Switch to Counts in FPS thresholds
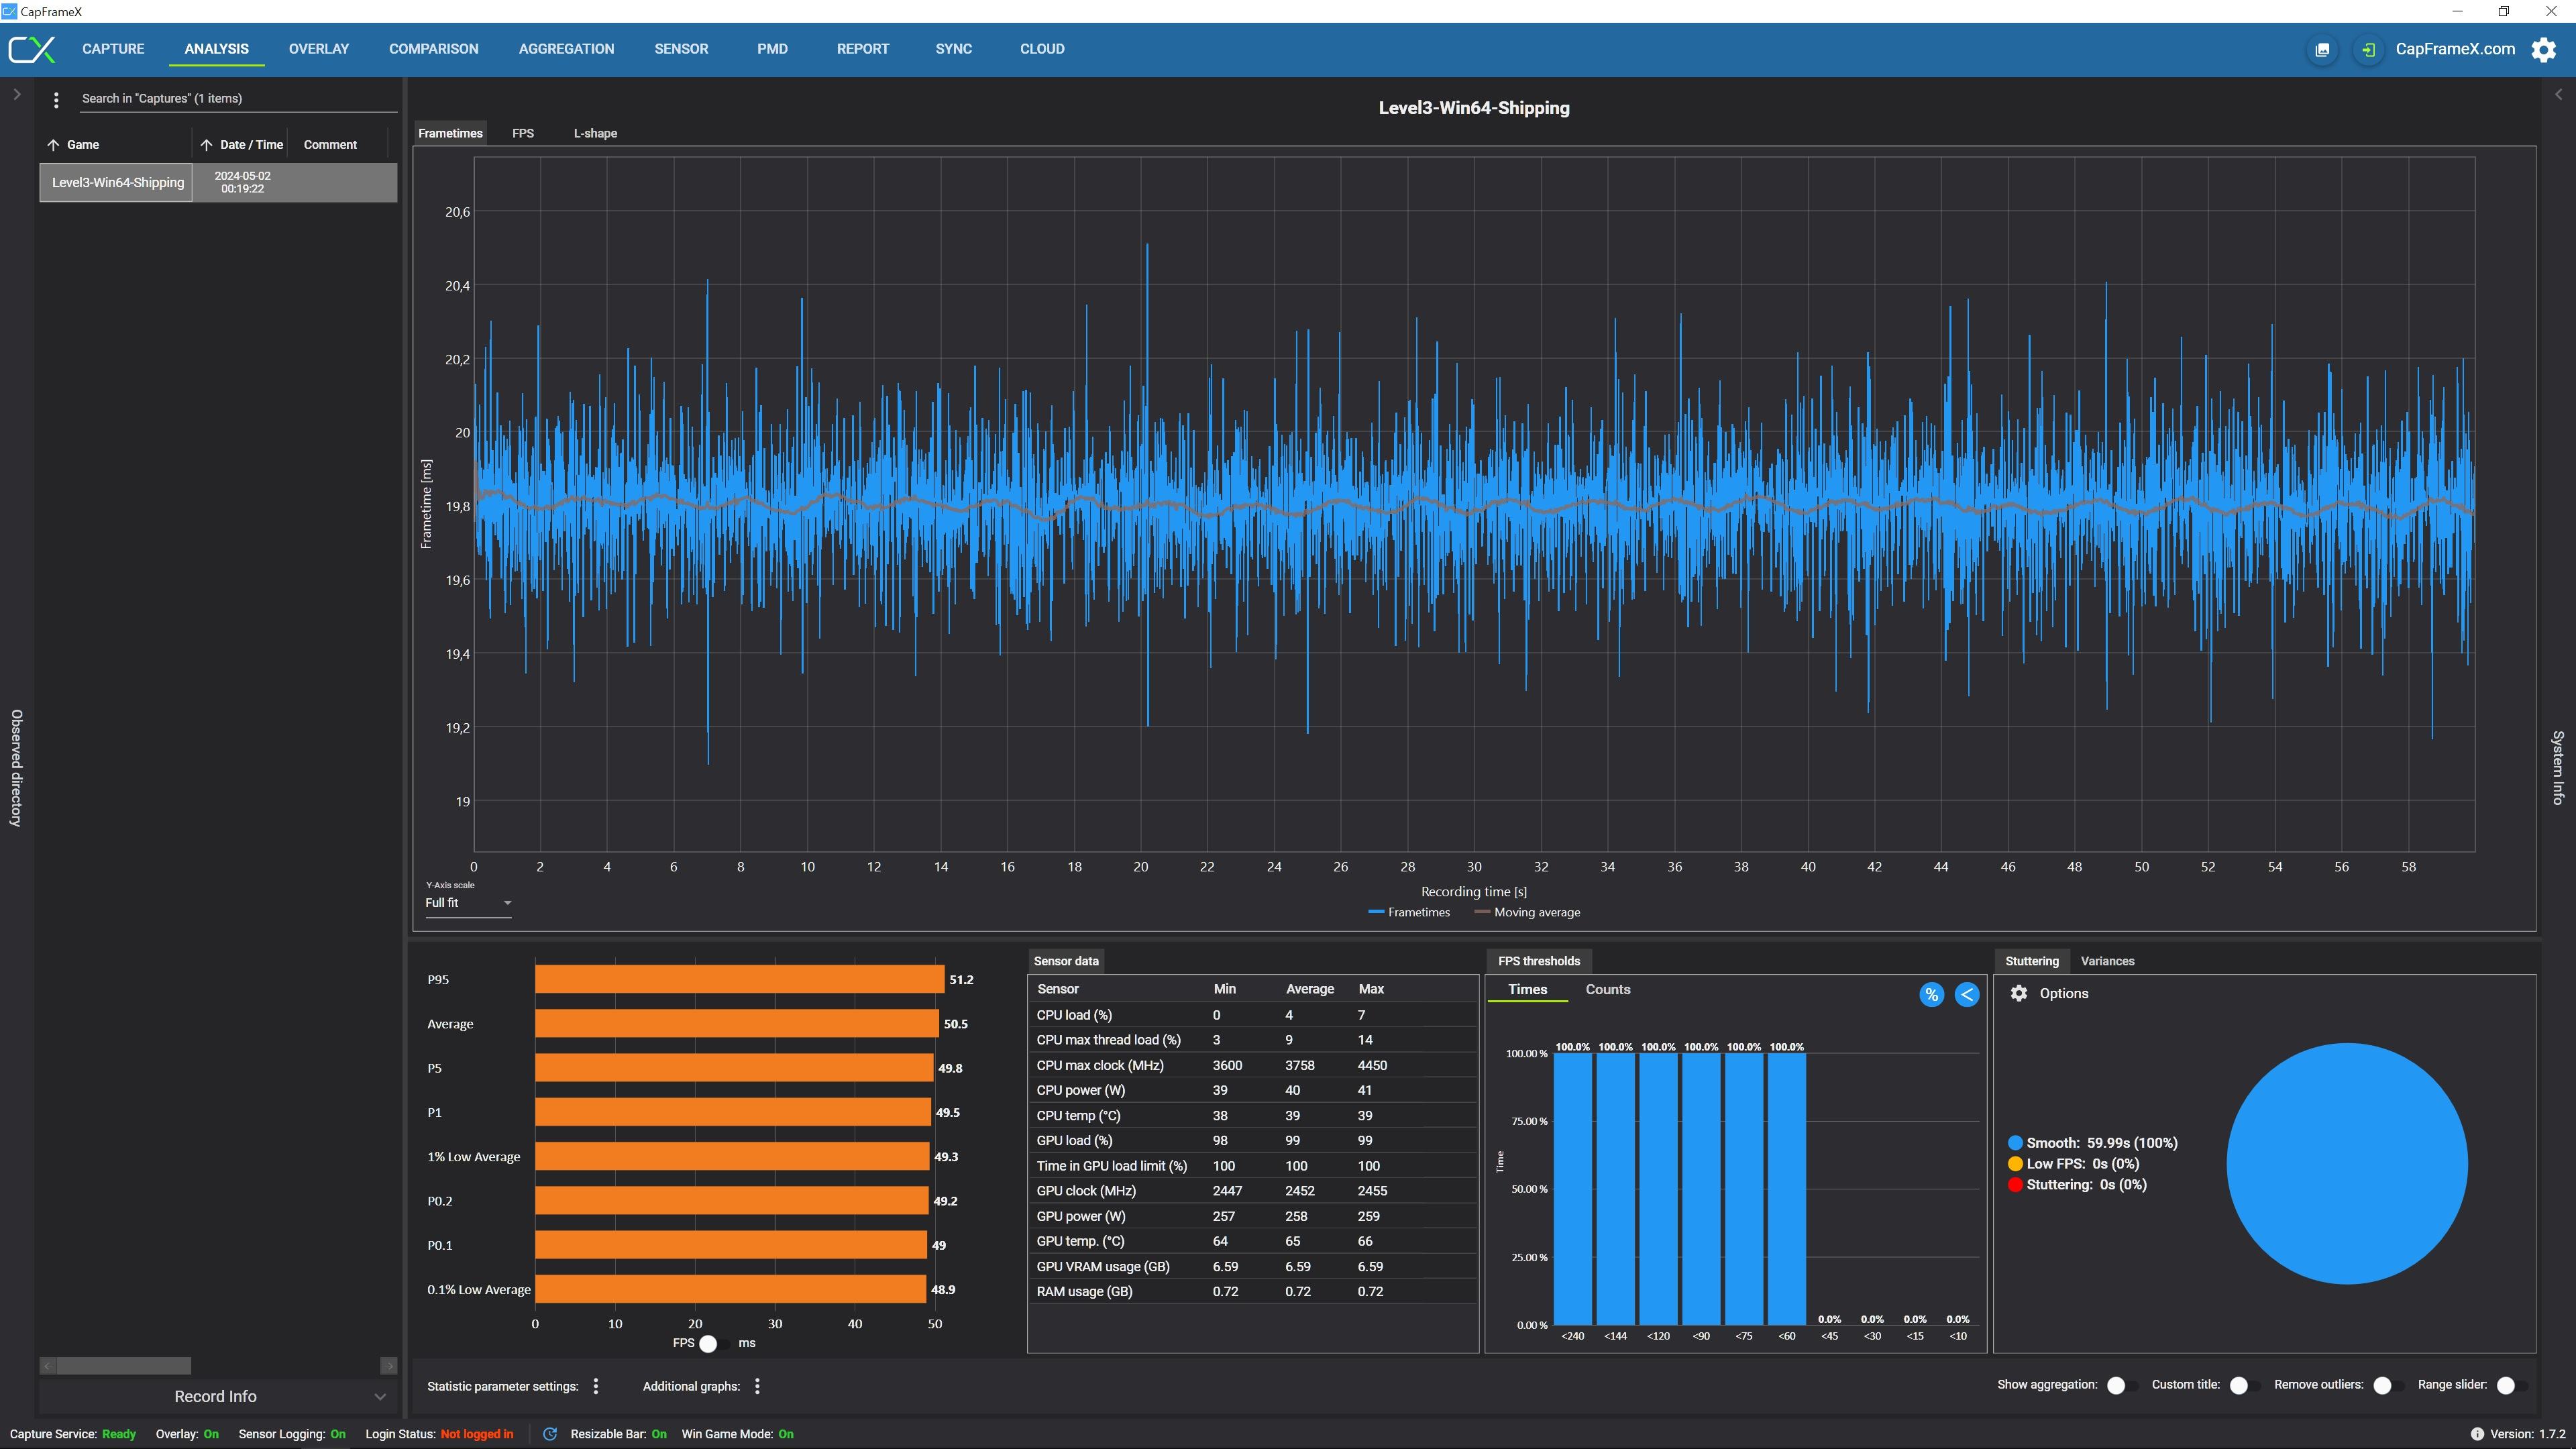Screen dimensions: 2576x1449 point(1607,990)
